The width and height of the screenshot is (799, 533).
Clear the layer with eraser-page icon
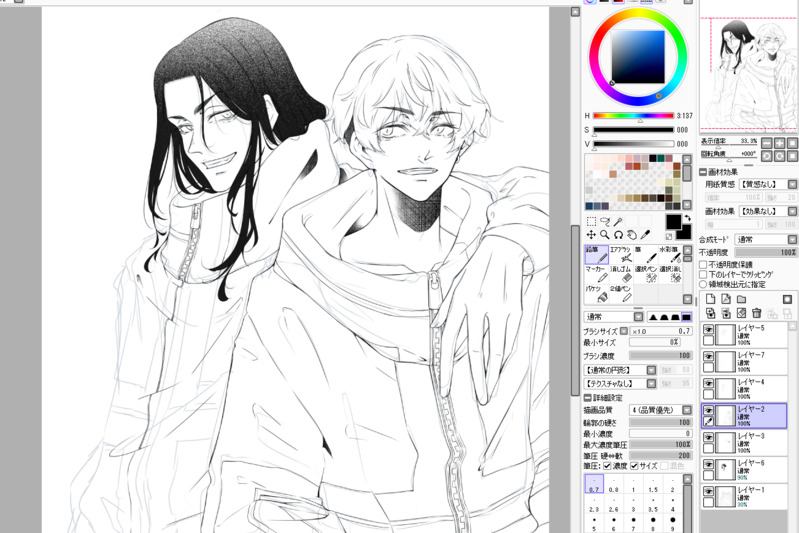coord(741,313)
